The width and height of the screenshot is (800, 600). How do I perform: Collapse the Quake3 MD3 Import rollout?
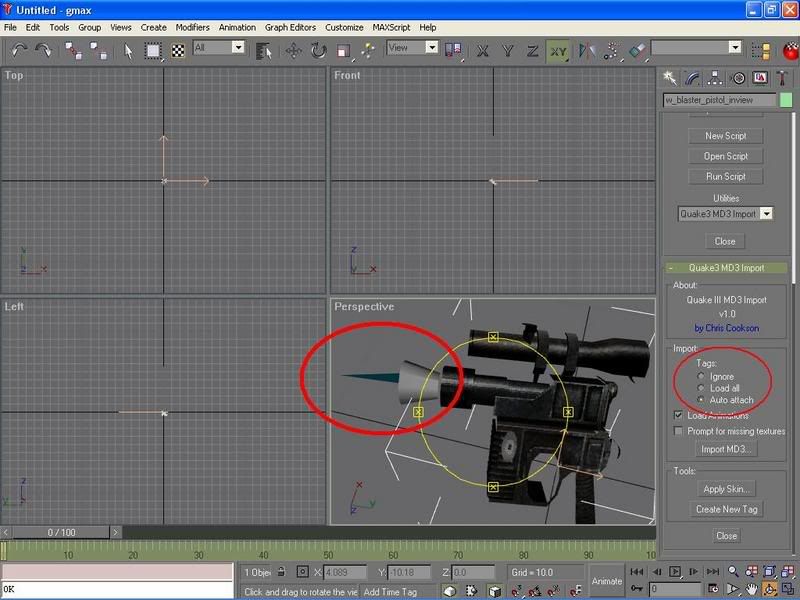(726, 268)
